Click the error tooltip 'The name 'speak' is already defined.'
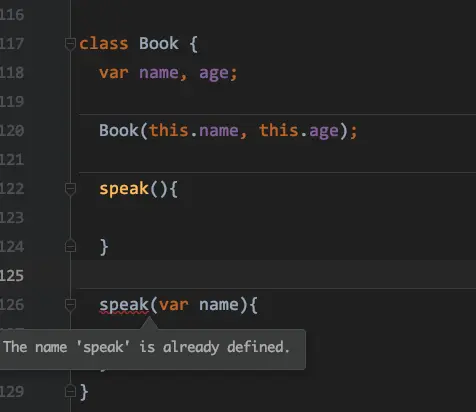This screenshot has width=476, height=412. click(152, 349)
